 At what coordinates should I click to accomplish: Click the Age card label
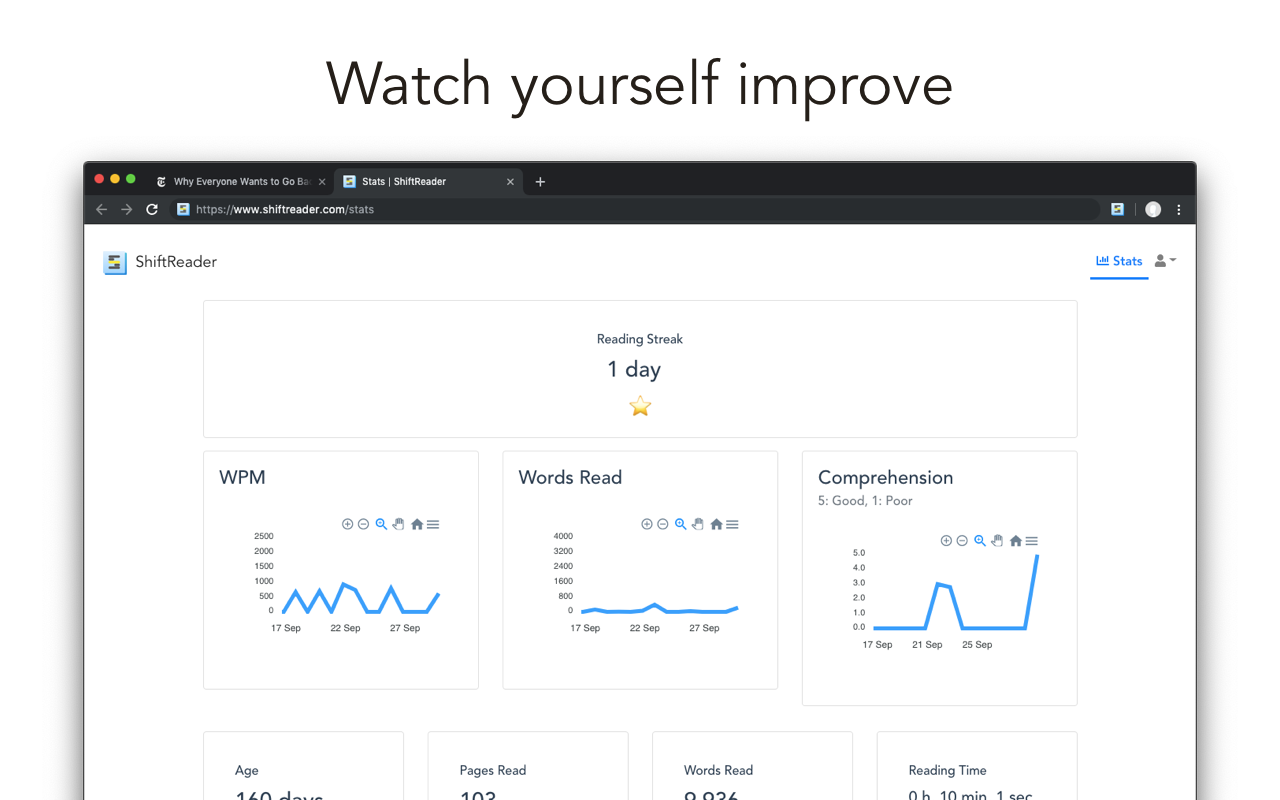(x=247, y=770)
